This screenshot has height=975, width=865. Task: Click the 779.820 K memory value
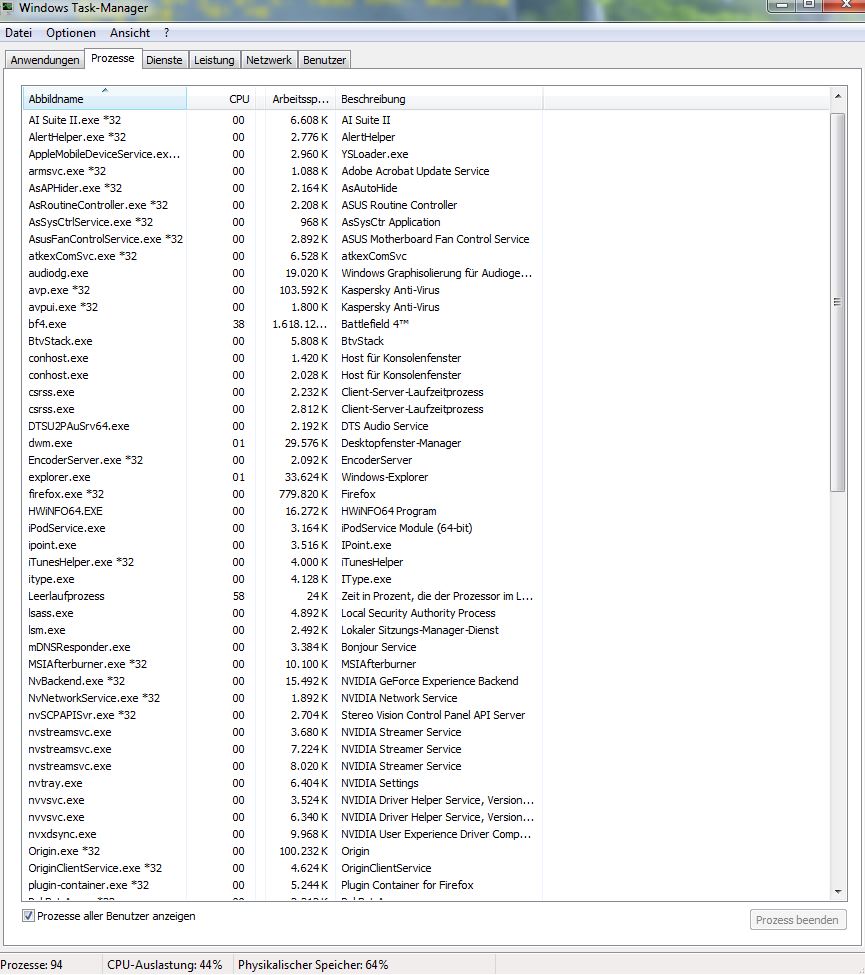pos(303,494)
